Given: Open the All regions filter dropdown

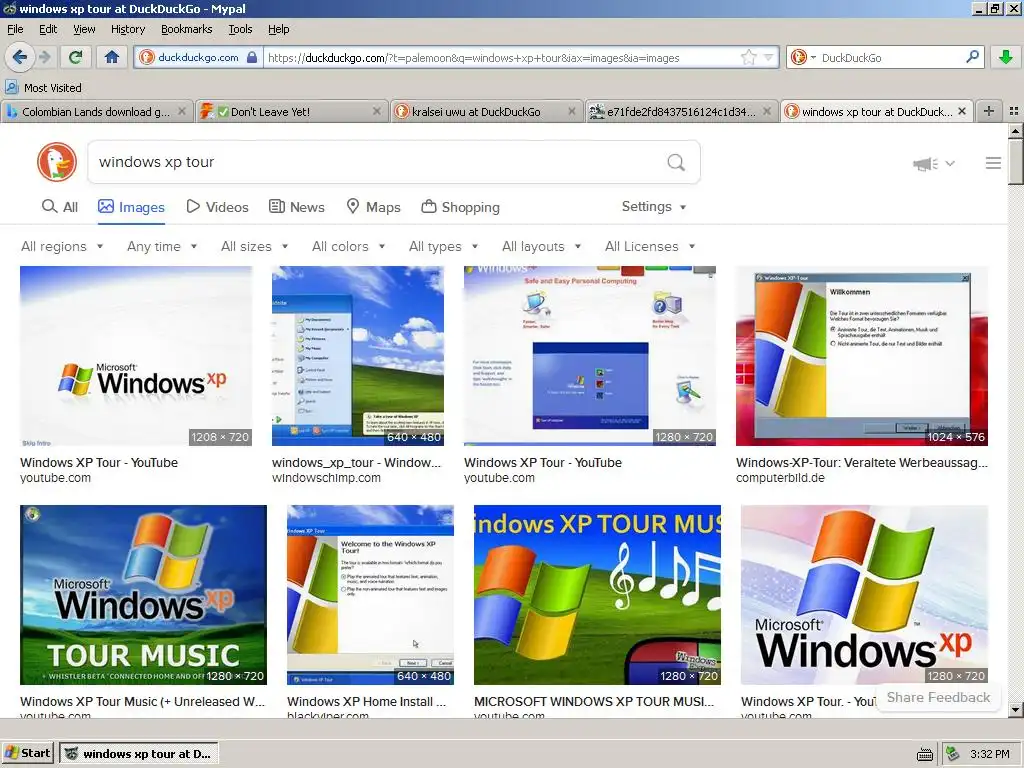Looking at the screenshot, I should [62, 246].
